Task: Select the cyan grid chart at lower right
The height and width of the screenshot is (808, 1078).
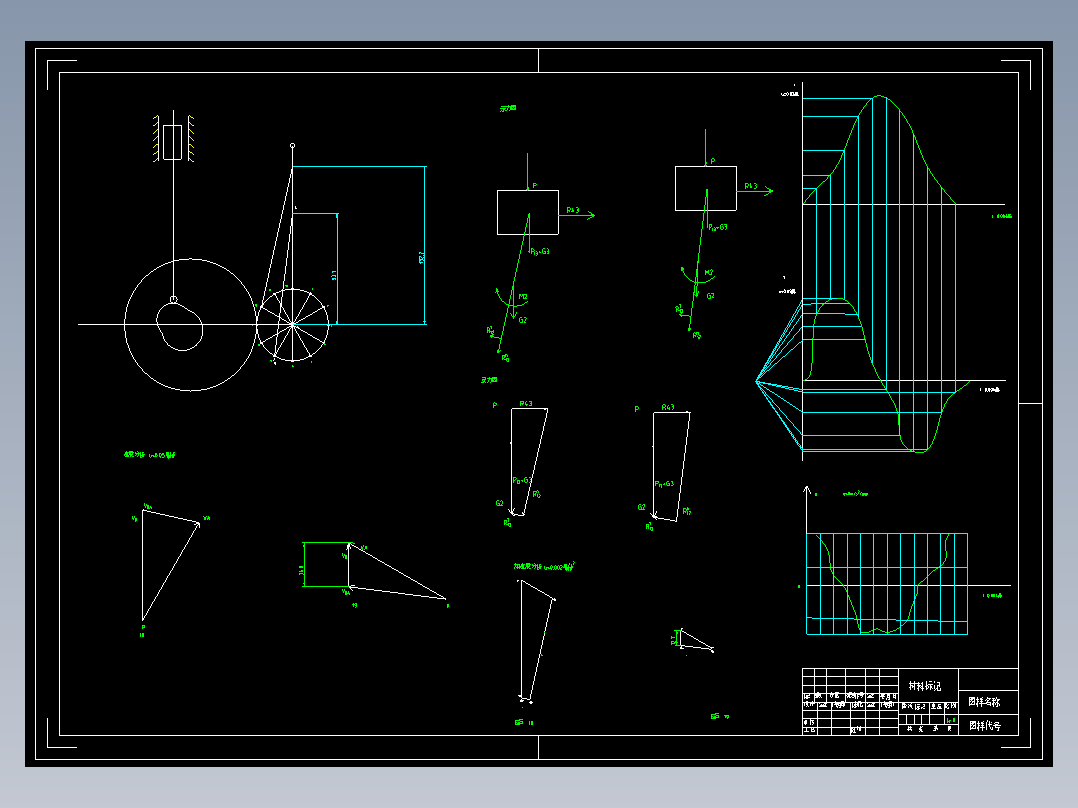Action: click(887, 584)
